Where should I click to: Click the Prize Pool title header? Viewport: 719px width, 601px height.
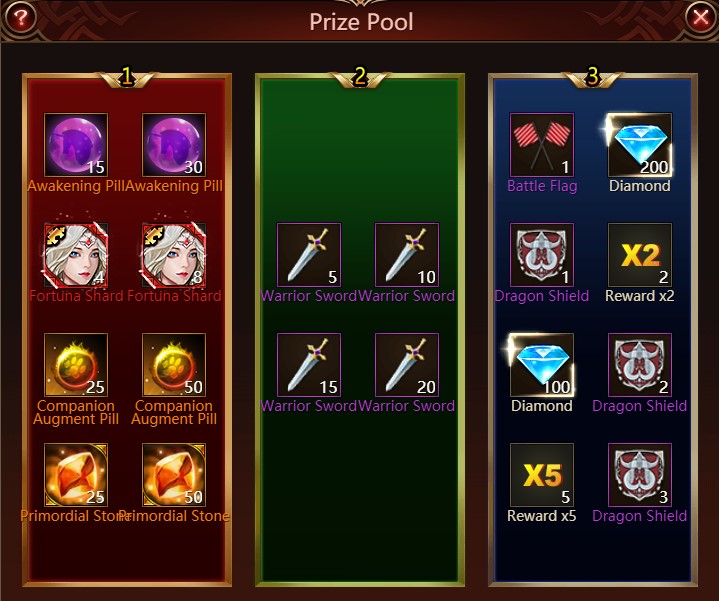coord(361,22)
